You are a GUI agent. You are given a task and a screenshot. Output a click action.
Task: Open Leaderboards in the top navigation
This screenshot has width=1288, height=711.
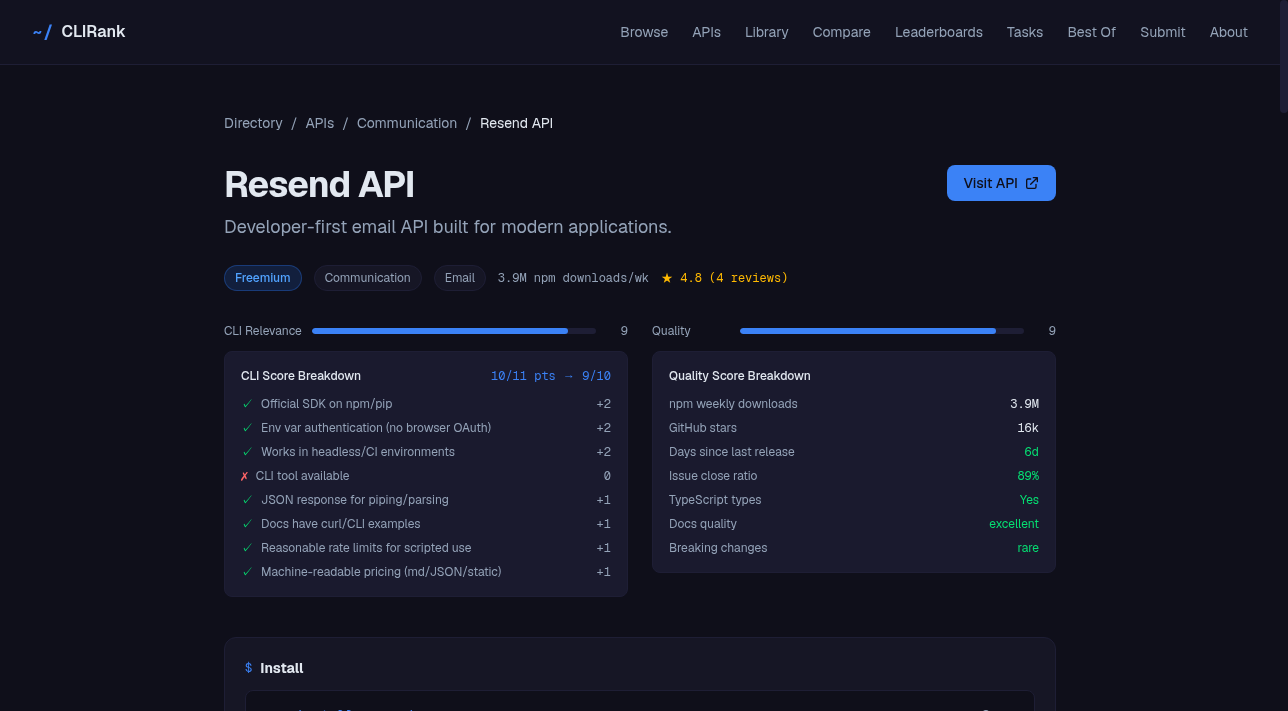click(938, 32)
